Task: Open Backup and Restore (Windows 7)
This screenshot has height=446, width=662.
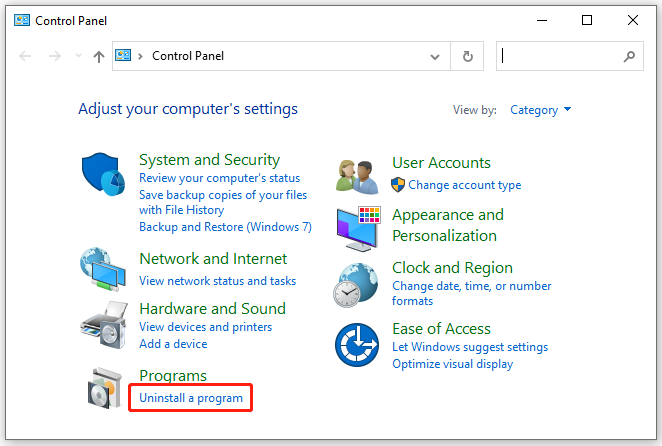Action: (x=225, y=227)
